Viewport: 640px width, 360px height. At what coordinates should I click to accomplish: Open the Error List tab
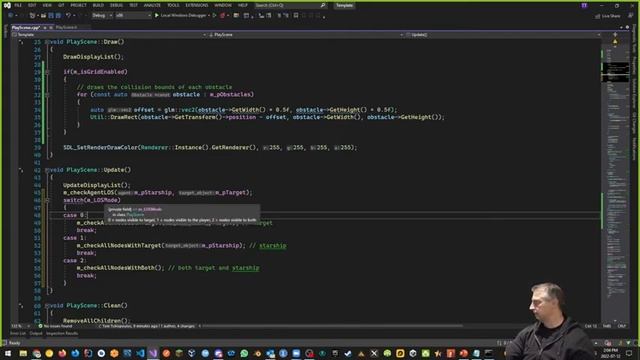(18, 333)
